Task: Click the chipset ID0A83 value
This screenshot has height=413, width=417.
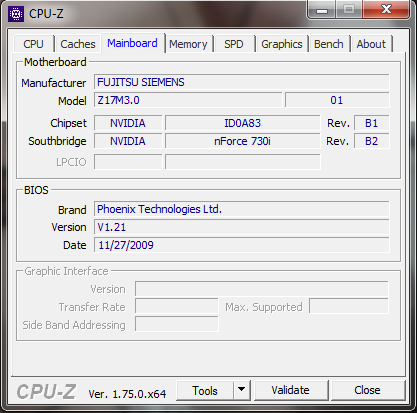Action: [x=243, y=123]
